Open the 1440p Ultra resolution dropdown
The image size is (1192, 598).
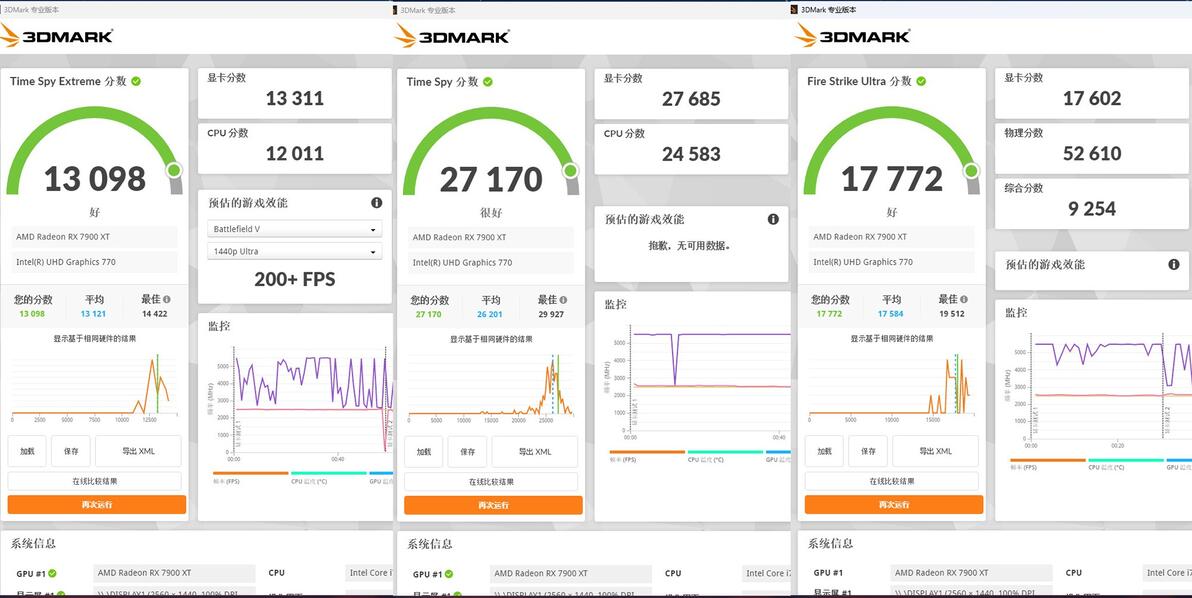pyautogui.click(x=294, y=252)
